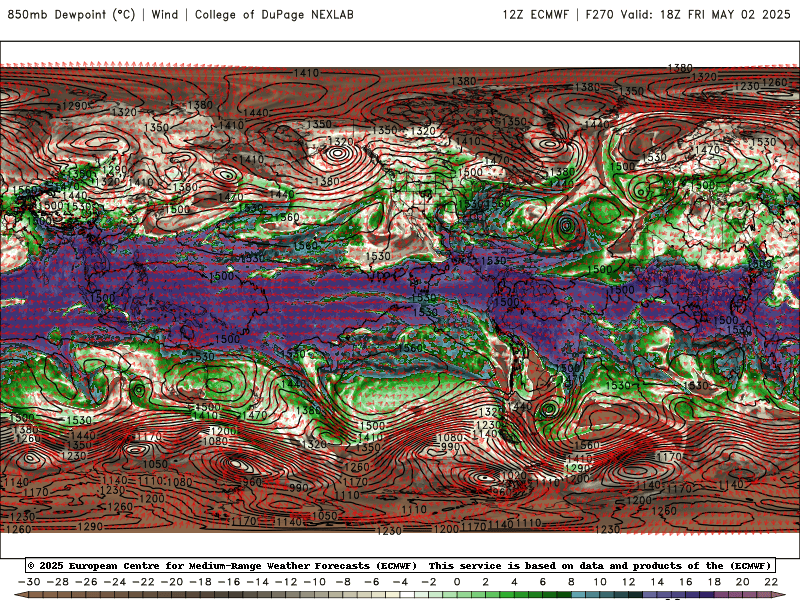
Task: Select the 16 value on the color scale
Action: [686, 582]
